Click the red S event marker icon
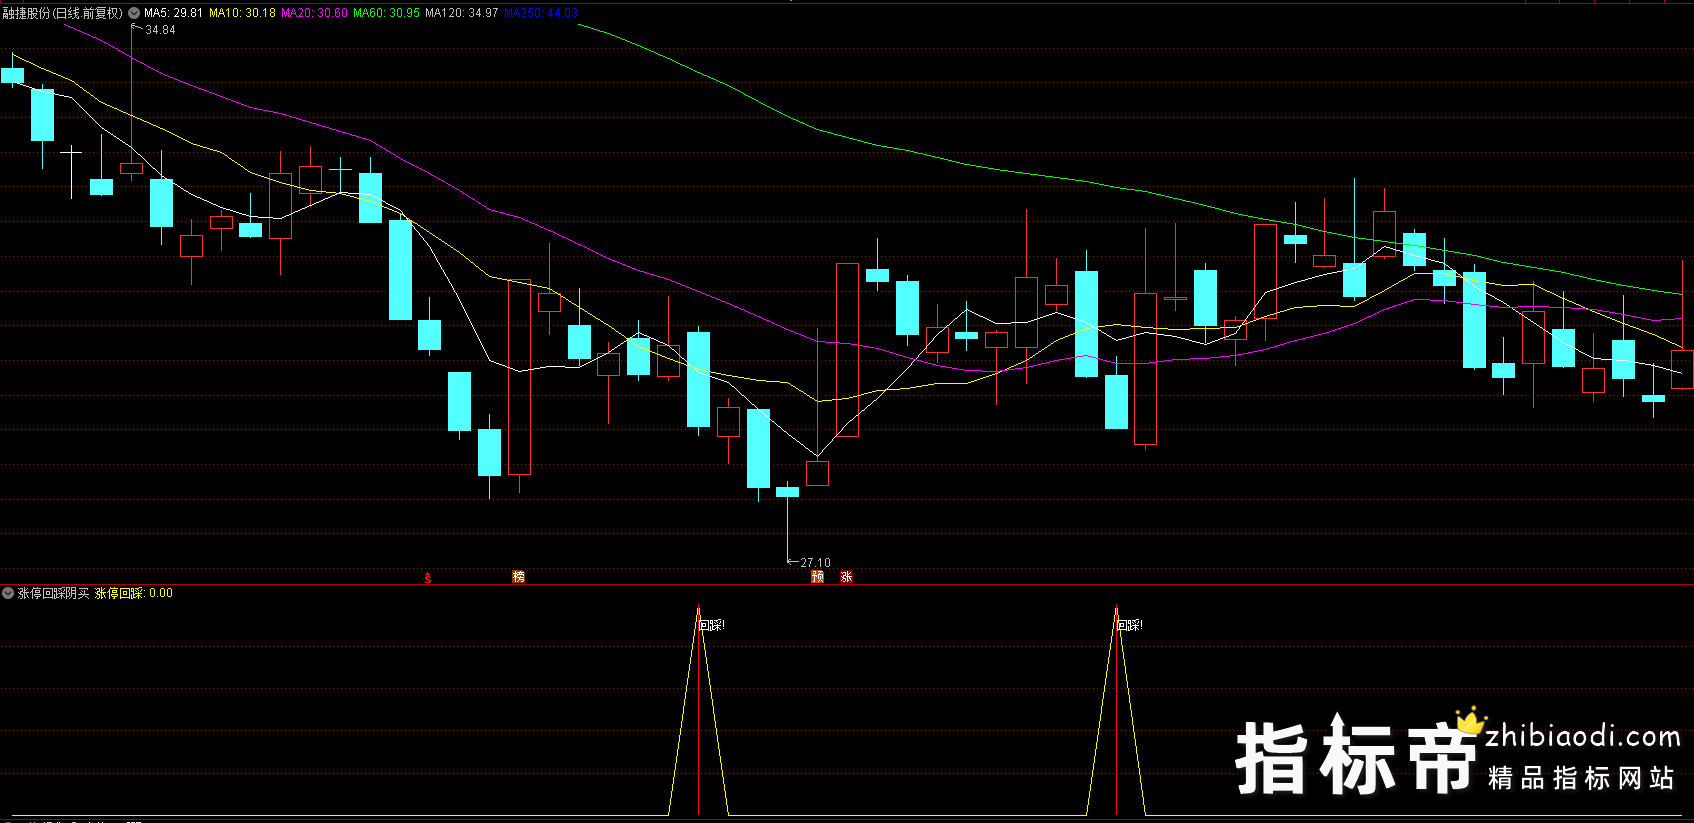 coord(428,578)
